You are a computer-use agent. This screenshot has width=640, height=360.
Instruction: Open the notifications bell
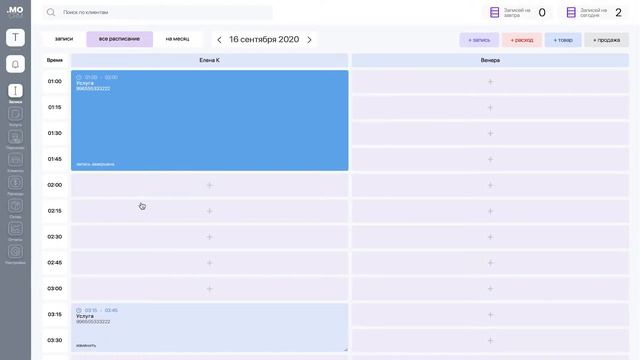[x=15, y=64]
